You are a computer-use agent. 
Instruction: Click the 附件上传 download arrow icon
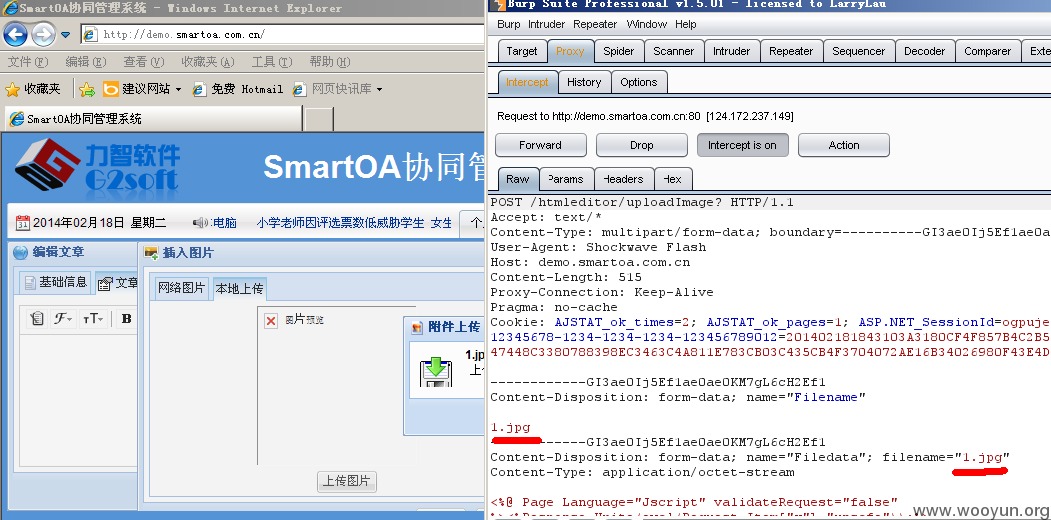(x=436, y=372)
